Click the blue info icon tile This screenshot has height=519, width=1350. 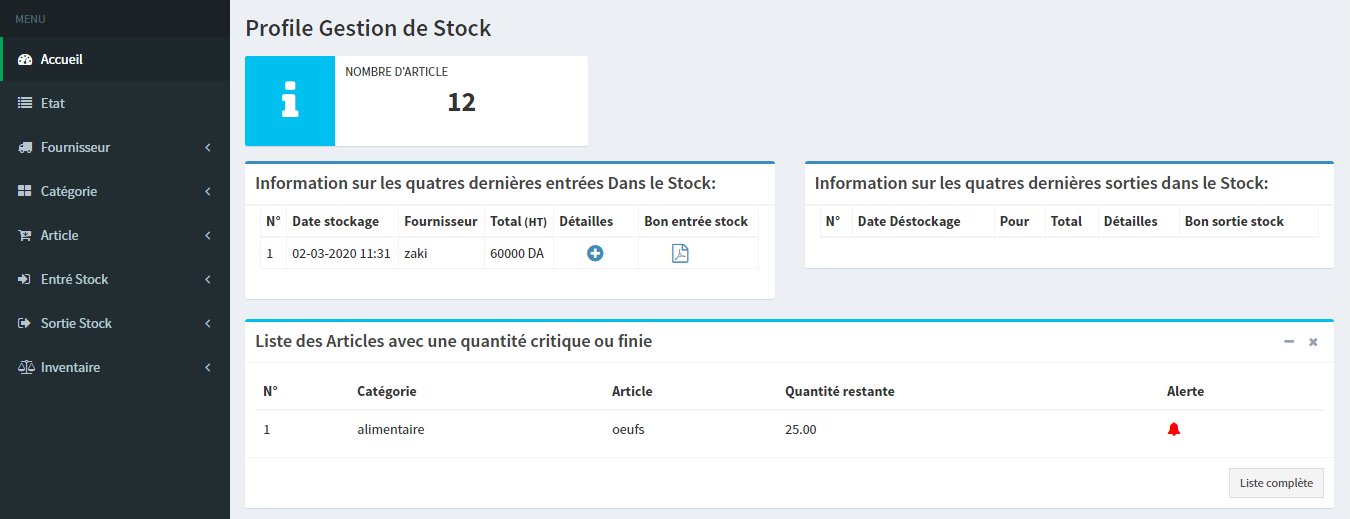290,101
